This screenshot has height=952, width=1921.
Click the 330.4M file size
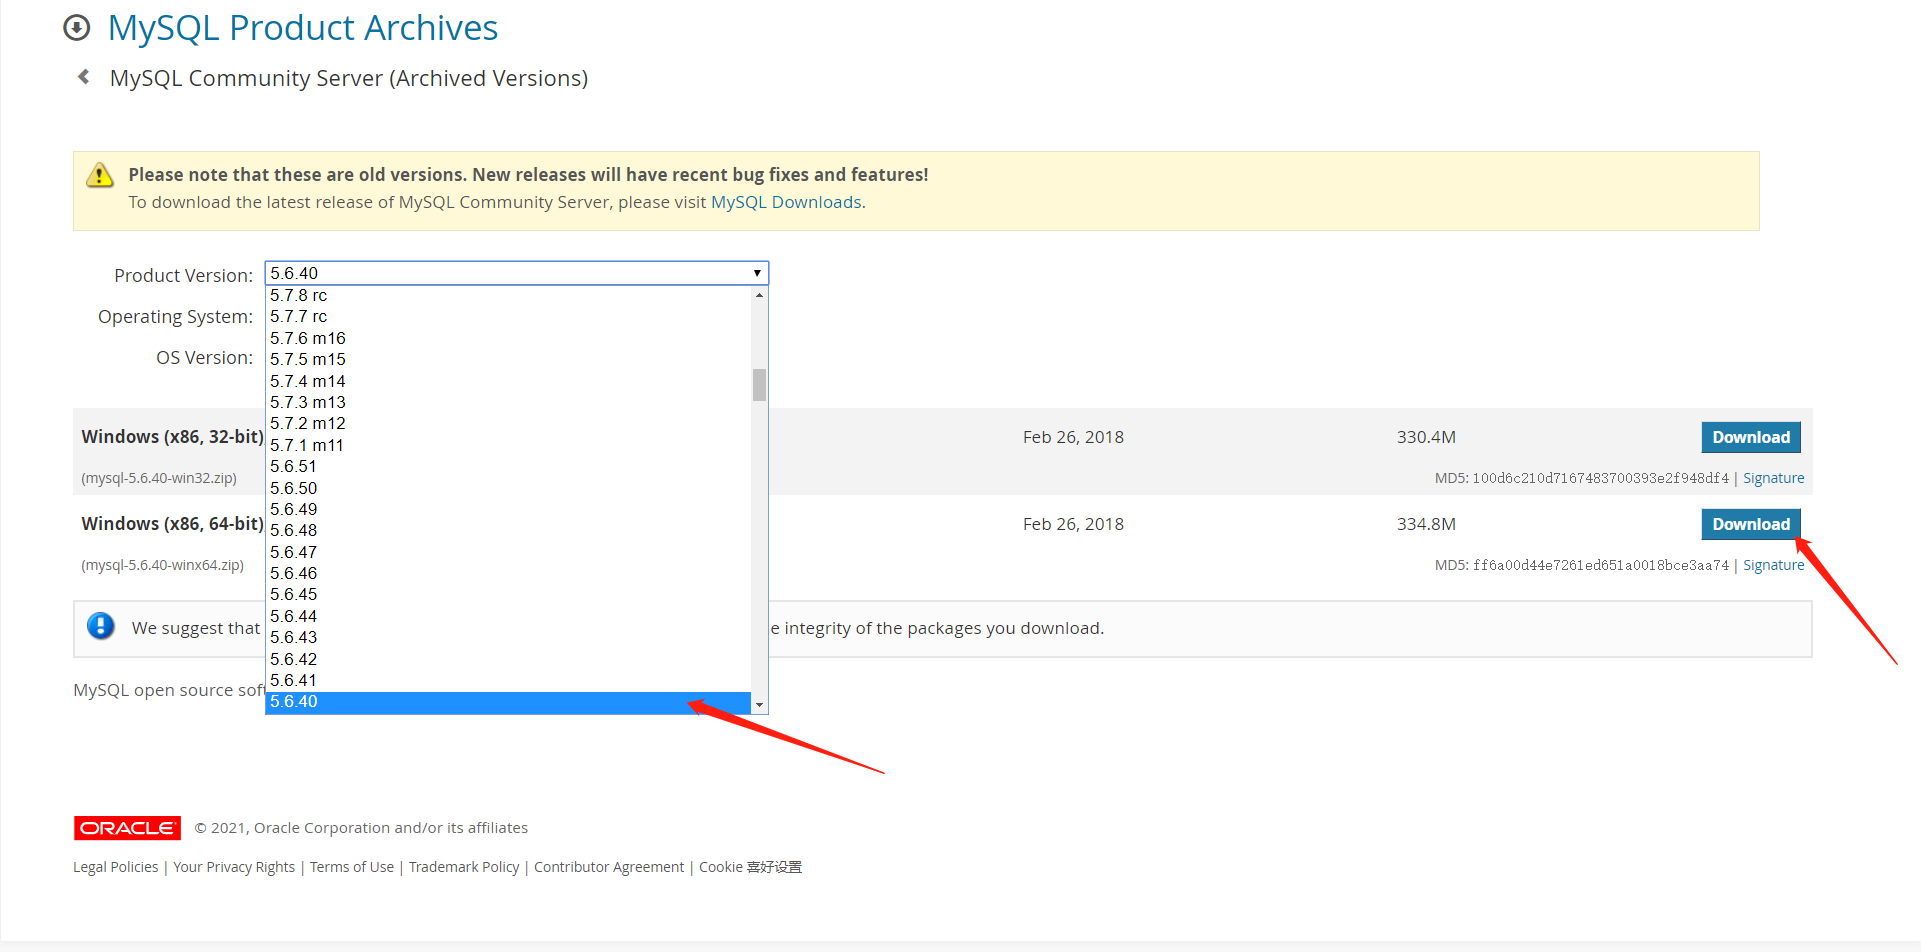[1426, 437]
